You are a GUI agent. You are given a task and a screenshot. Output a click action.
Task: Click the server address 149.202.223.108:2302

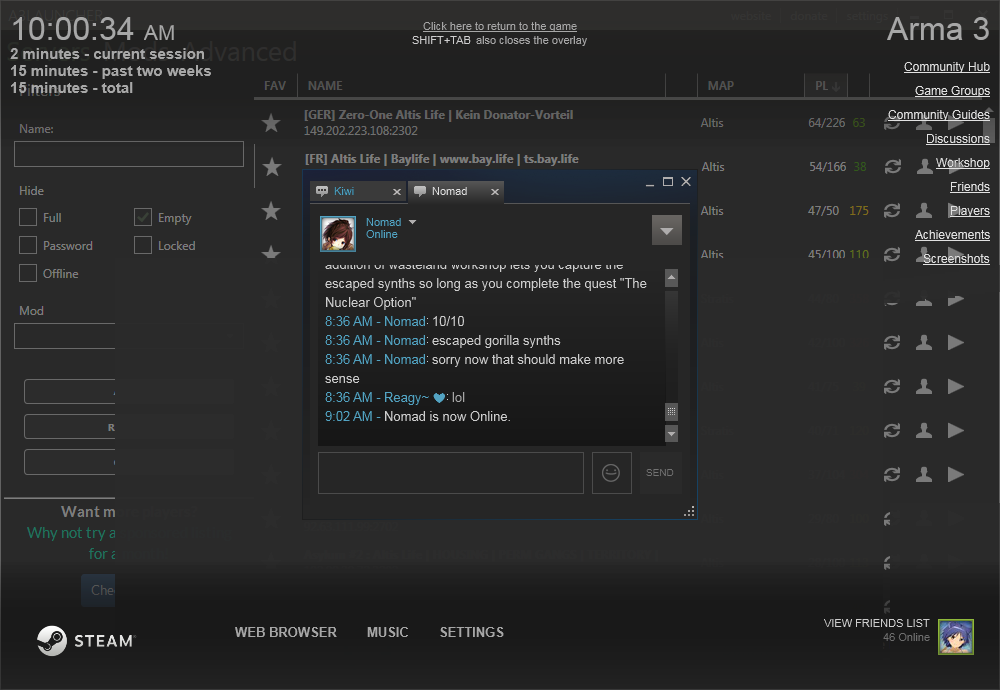(360, 131)
